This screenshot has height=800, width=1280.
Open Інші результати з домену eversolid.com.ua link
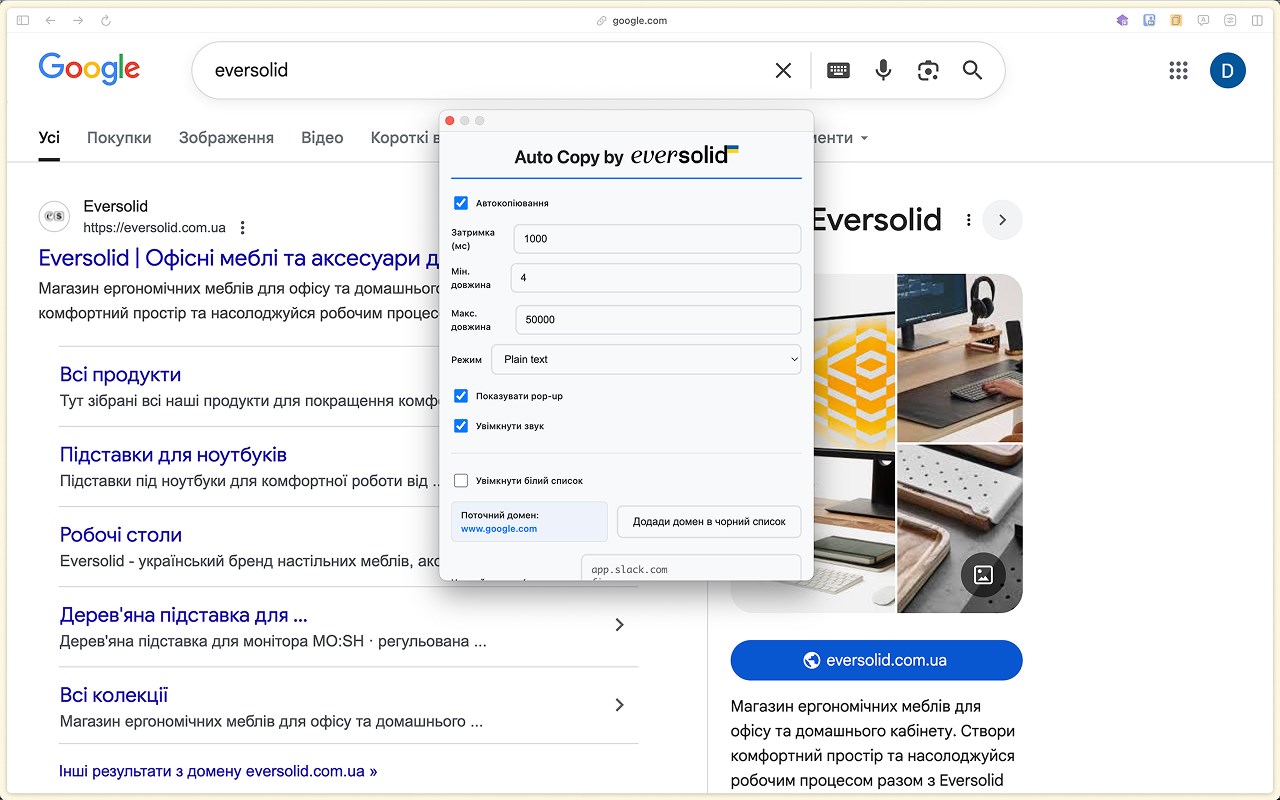[x=218, y=771]
